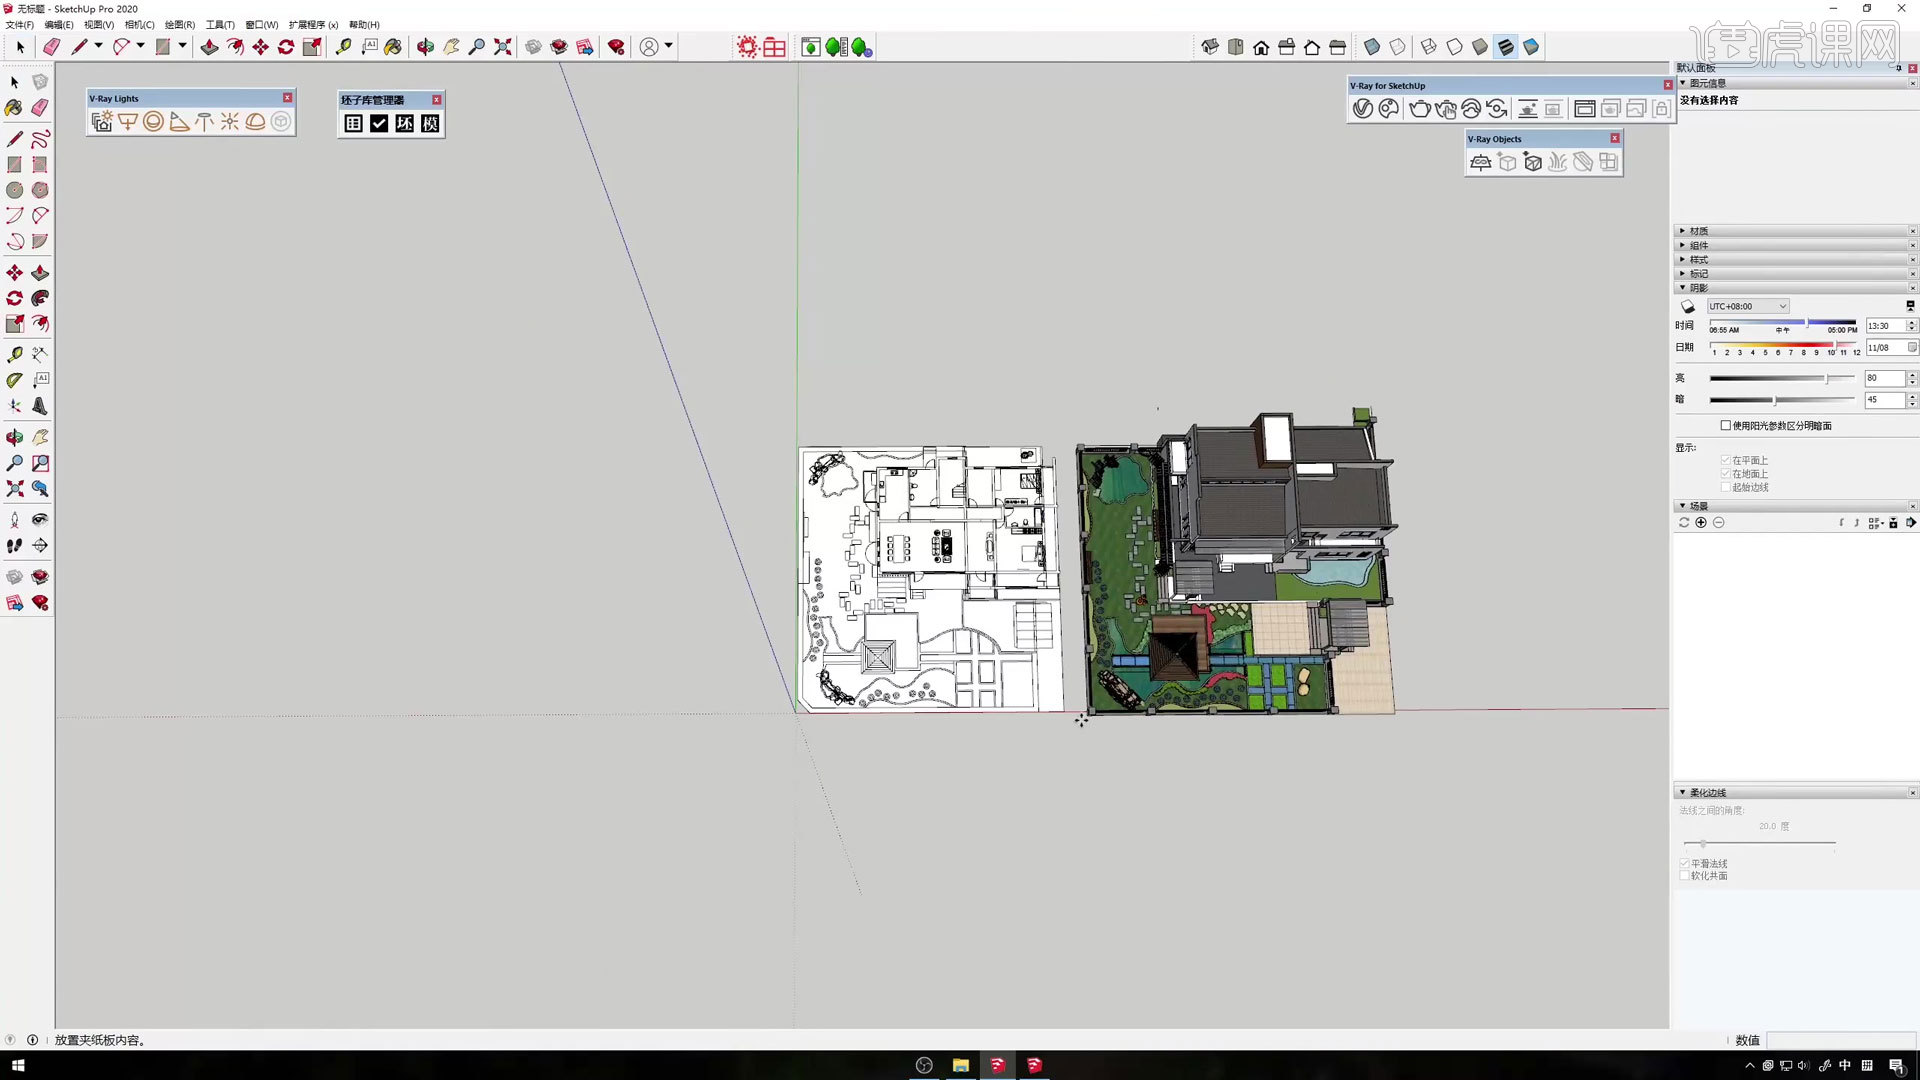Click the 坯 icon in 坯子库管理器 panel

404,123
